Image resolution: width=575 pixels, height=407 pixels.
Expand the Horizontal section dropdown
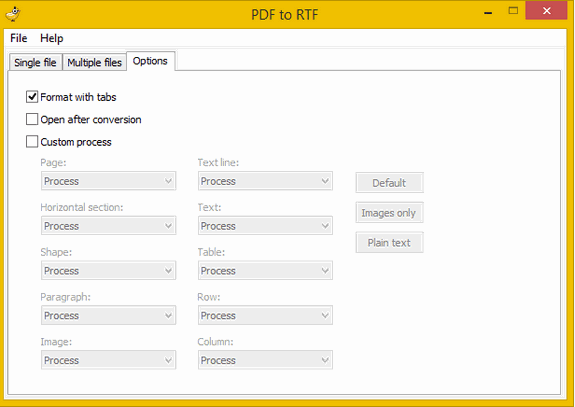[109, 226]
